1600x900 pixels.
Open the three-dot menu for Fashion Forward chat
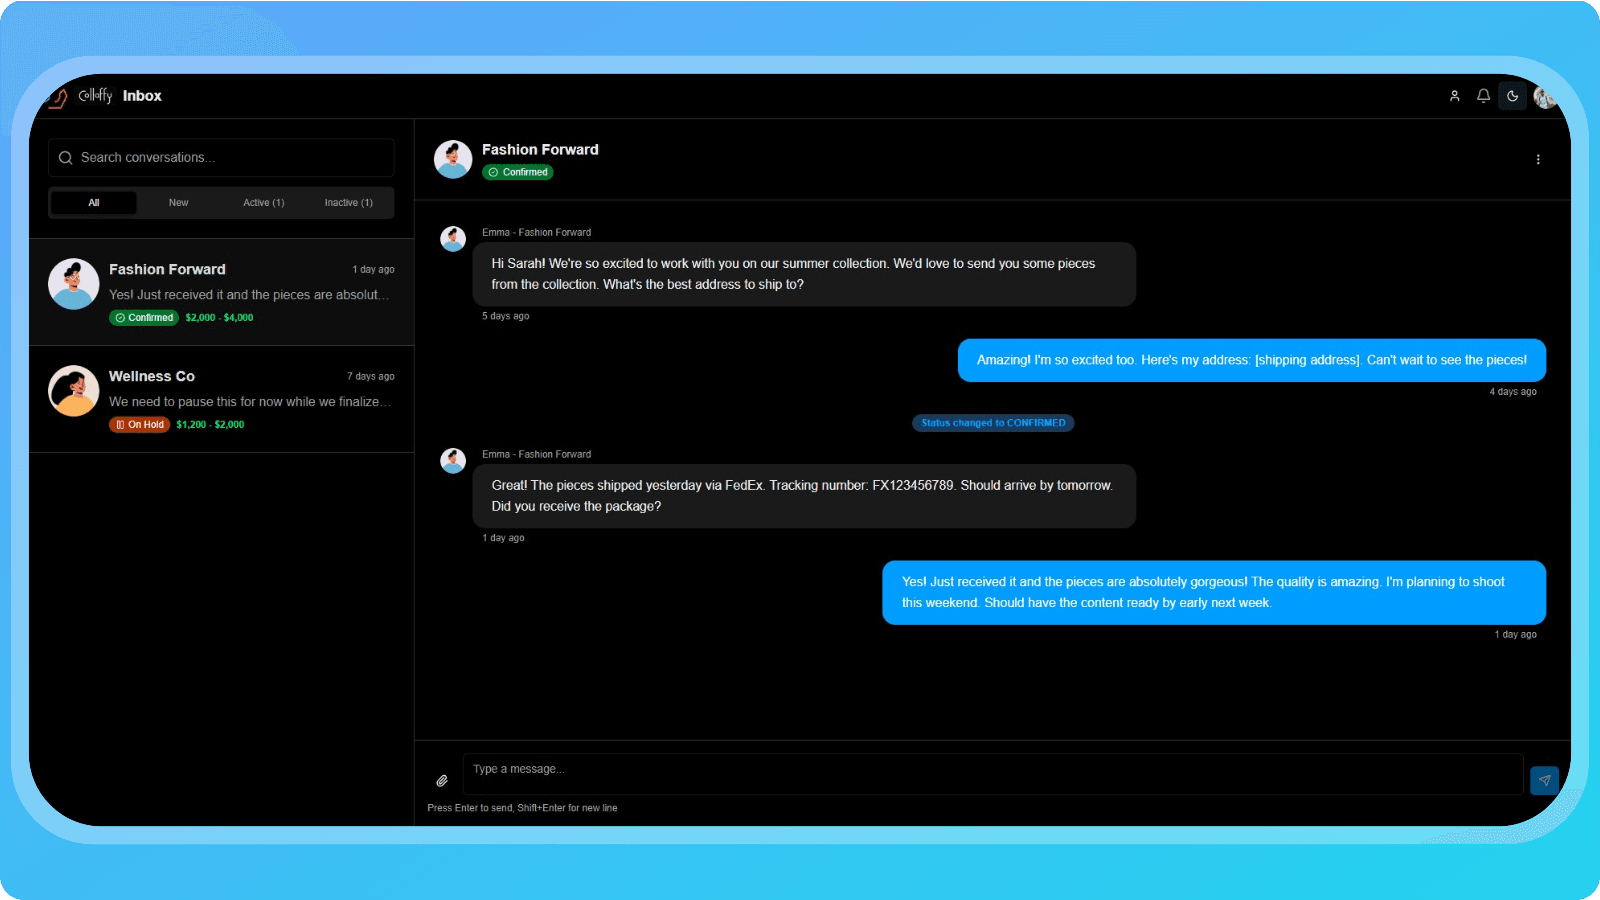(1537, 159)
